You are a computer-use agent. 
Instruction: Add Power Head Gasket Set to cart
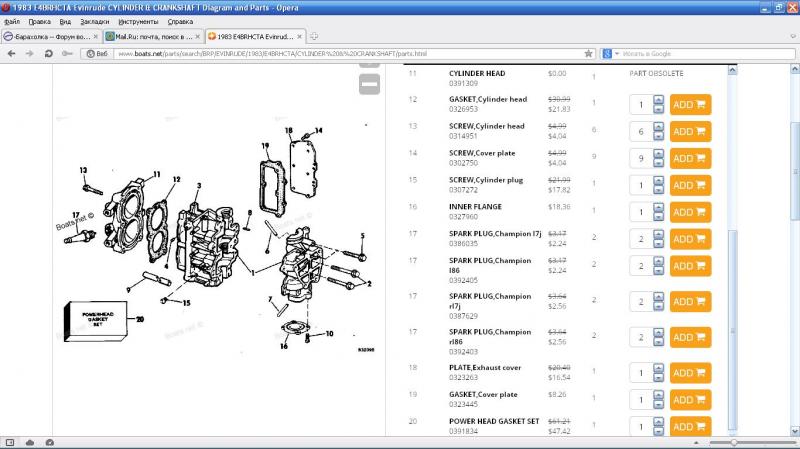[689, 427]
